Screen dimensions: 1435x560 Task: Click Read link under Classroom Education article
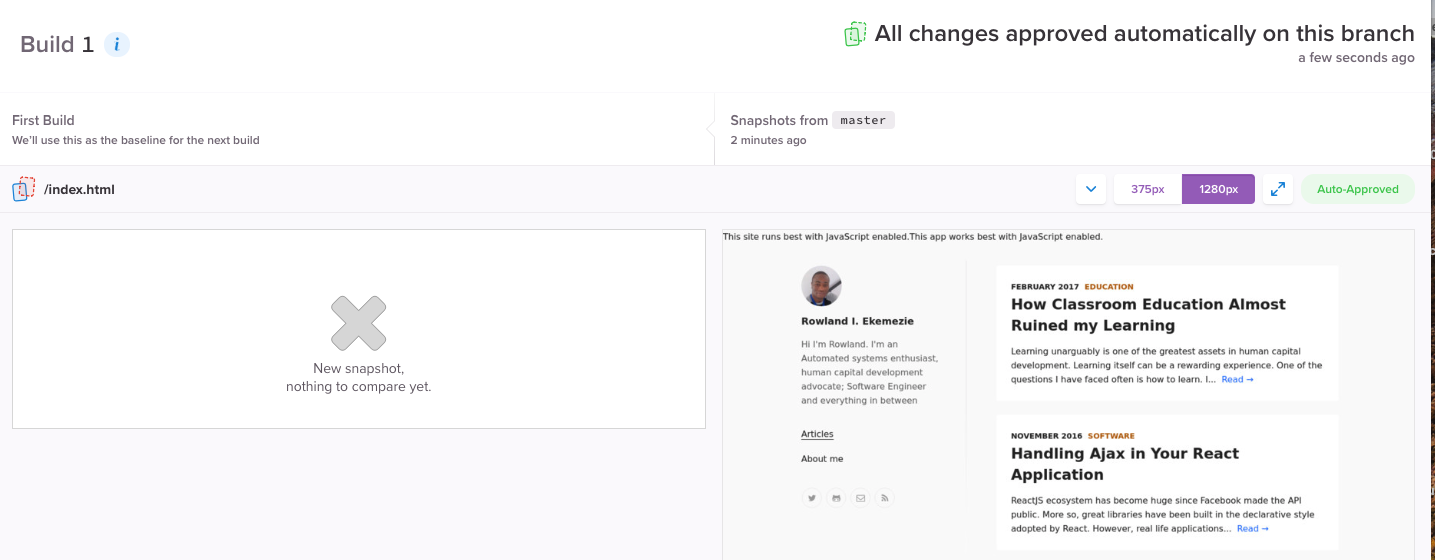pyautogui.click(x=1237, y=379)
